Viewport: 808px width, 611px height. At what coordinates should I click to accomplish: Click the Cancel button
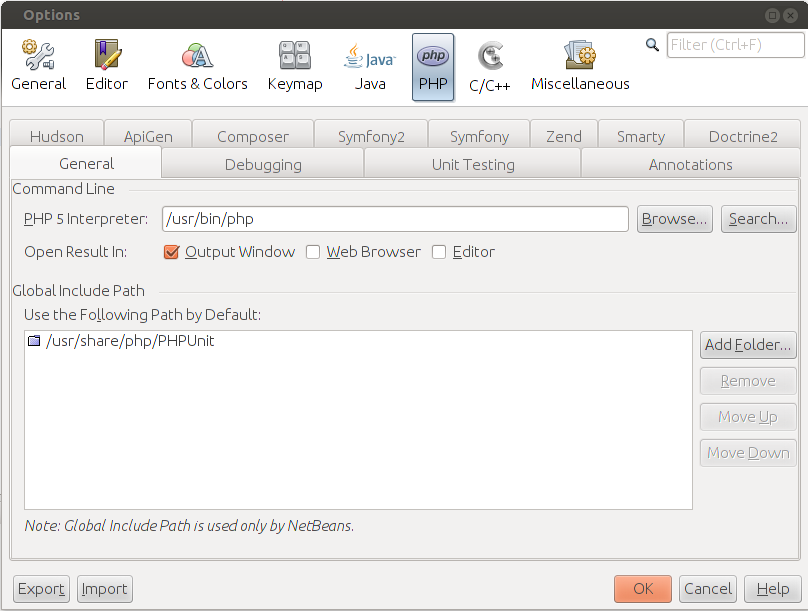pyautogui.click(x=708, y=589)
